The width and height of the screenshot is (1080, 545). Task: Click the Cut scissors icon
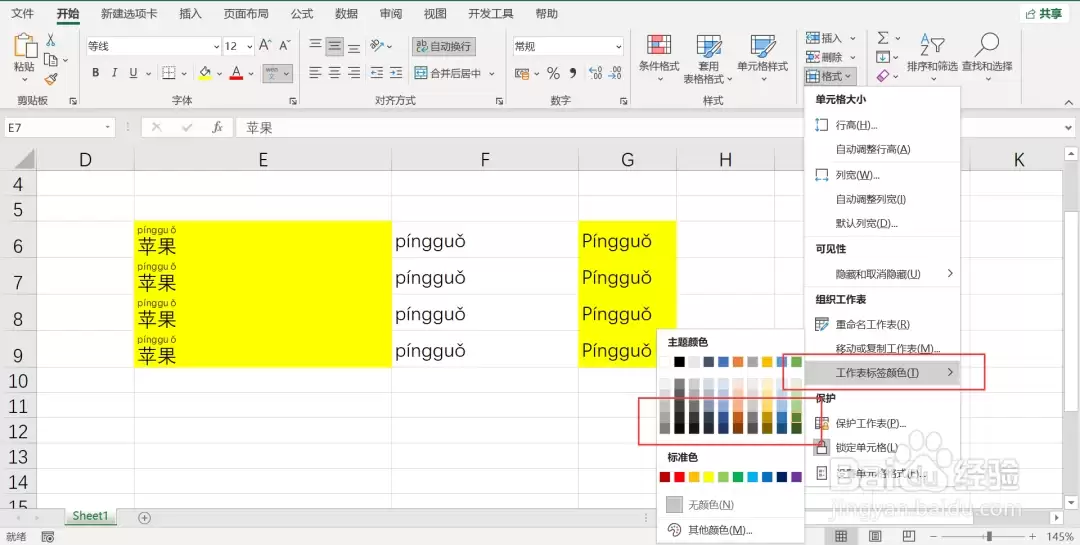click(51, 41)
